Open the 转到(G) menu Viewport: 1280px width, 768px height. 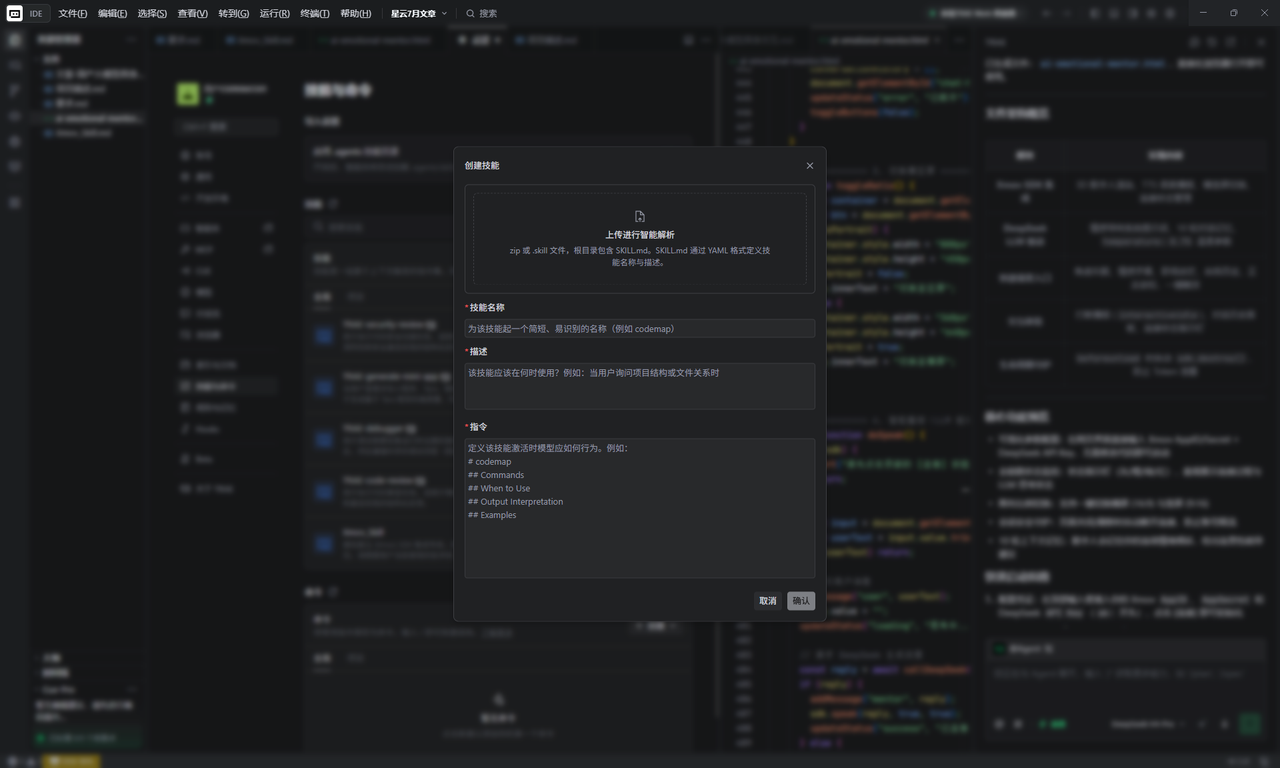[234, 14]
